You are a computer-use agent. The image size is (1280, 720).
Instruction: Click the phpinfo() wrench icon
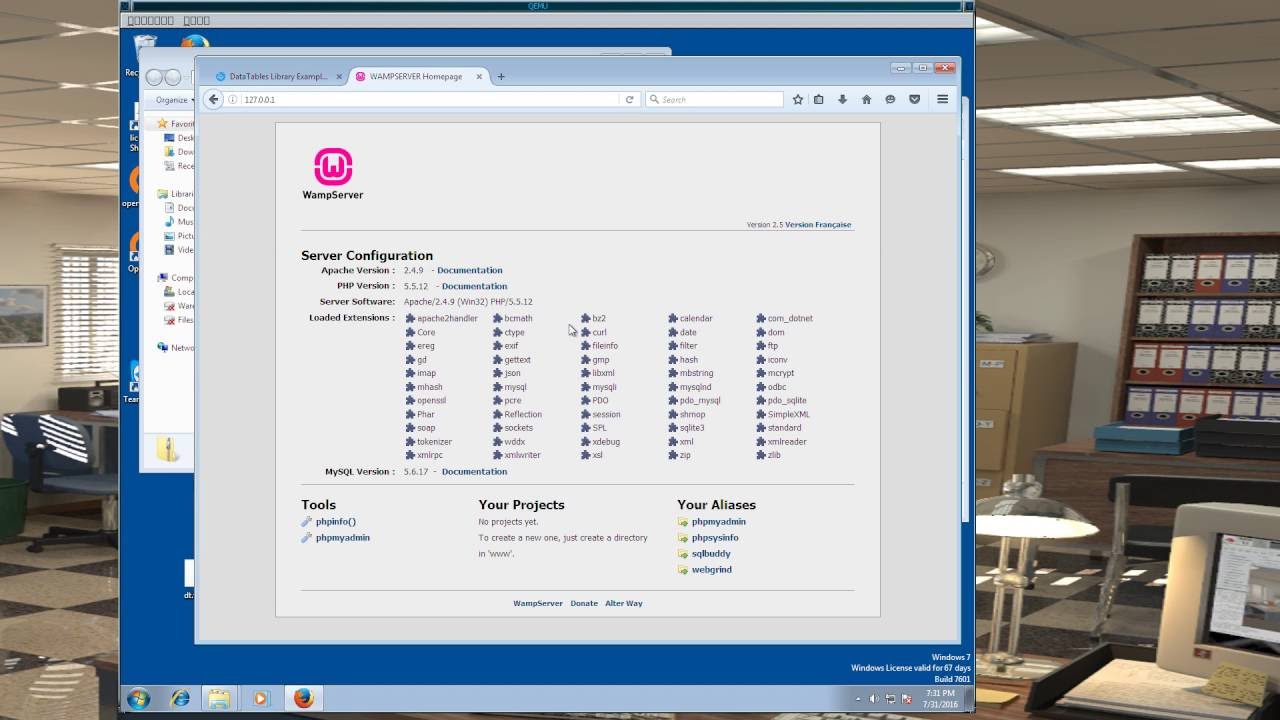click(x=307, y=522)
